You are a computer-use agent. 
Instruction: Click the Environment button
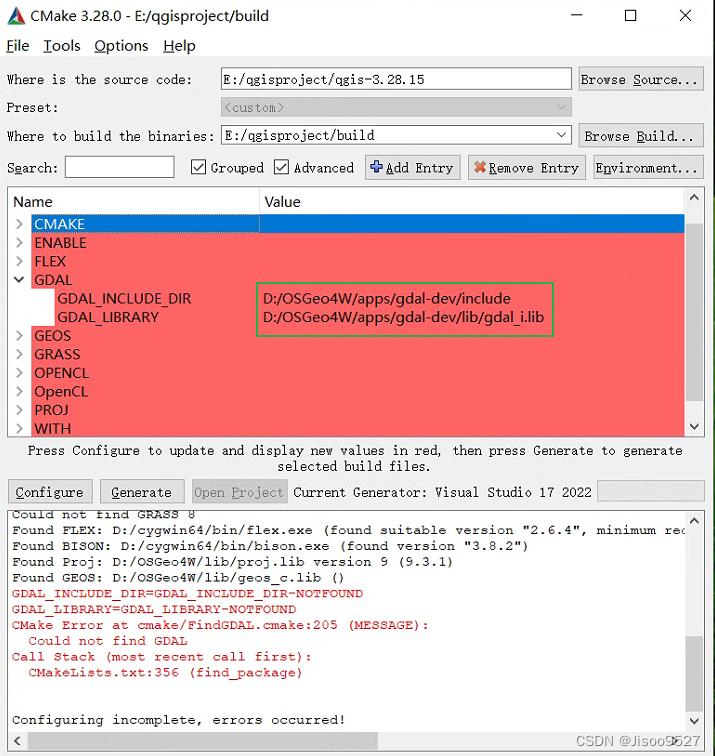click(x=648, y=167)
